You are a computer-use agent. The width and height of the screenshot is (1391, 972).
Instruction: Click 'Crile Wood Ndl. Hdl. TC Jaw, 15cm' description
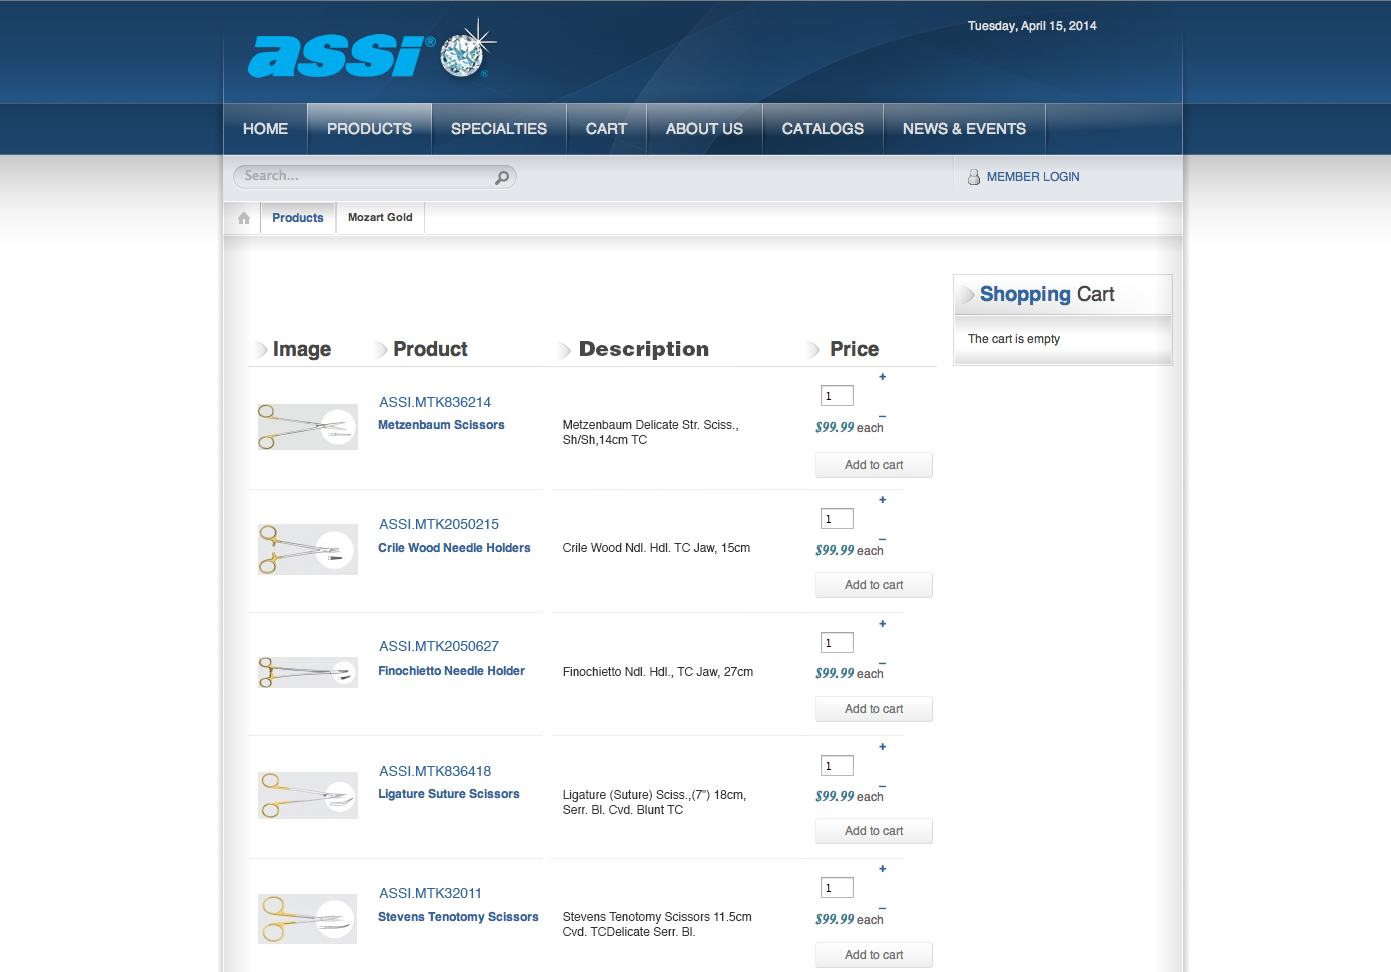[656, 548]
